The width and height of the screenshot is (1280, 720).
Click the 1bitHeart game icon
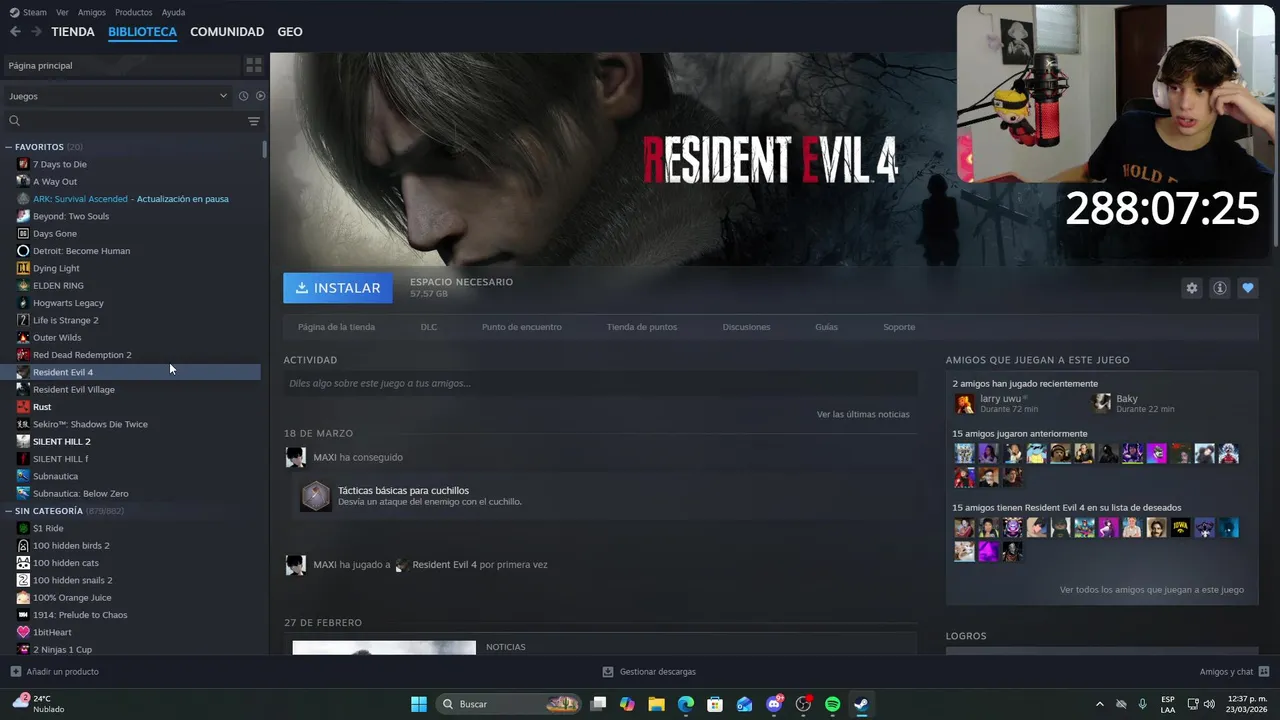[x=23, y=632]
